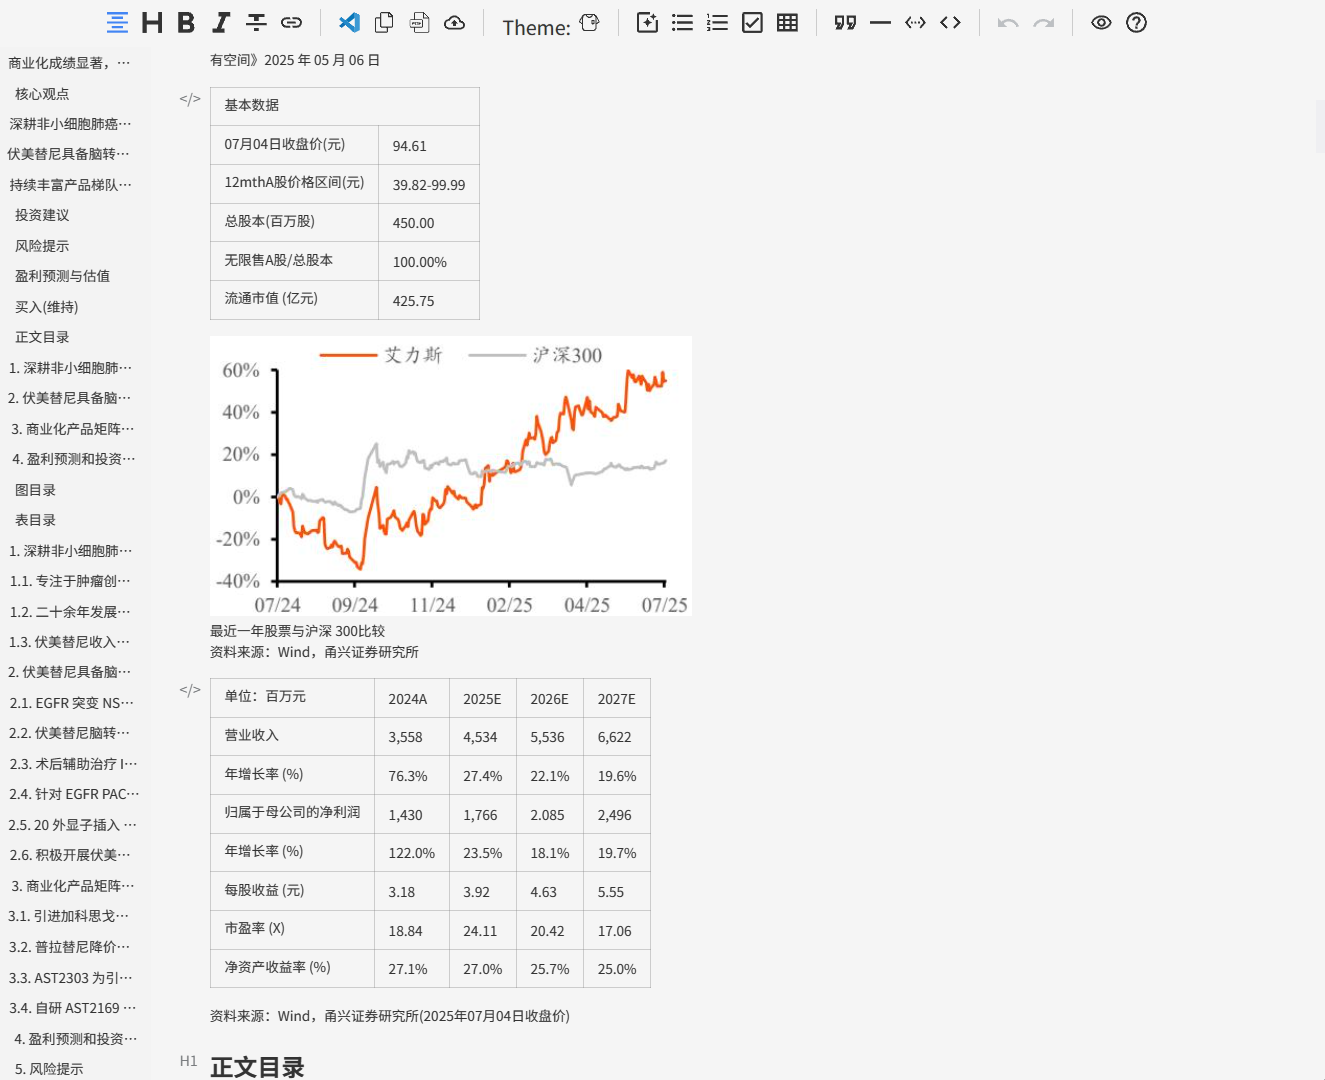Click the copy document icon
This screenshot has width=1325, height=1080.
(x=384, y=22)
